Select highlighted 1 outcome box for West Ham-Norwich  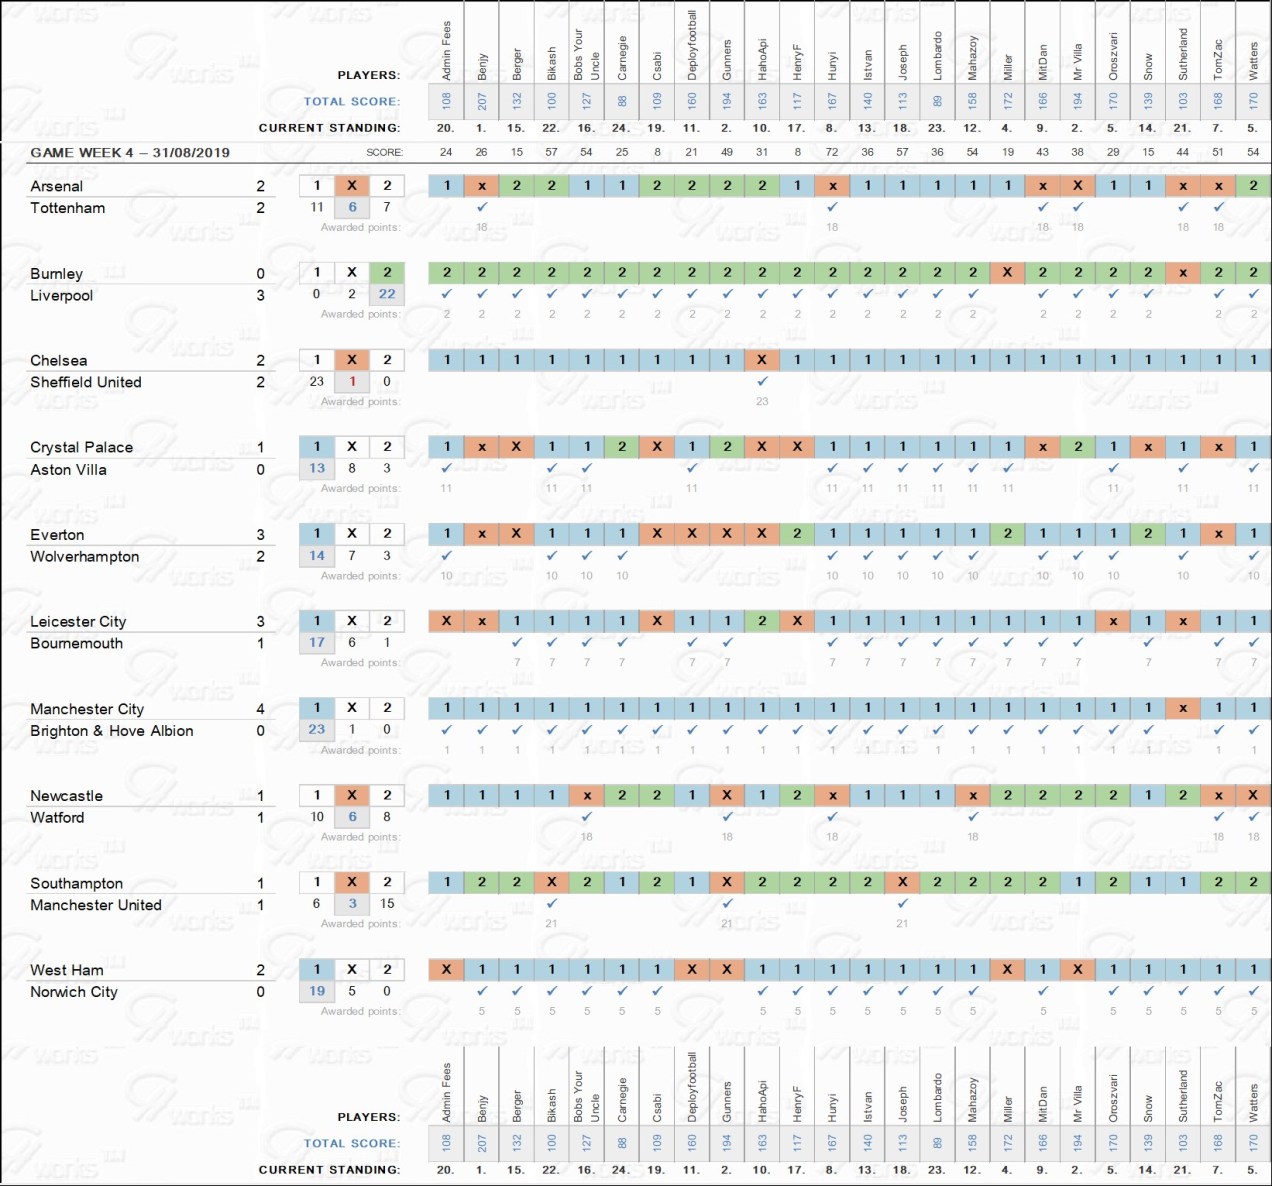[317, 969]
